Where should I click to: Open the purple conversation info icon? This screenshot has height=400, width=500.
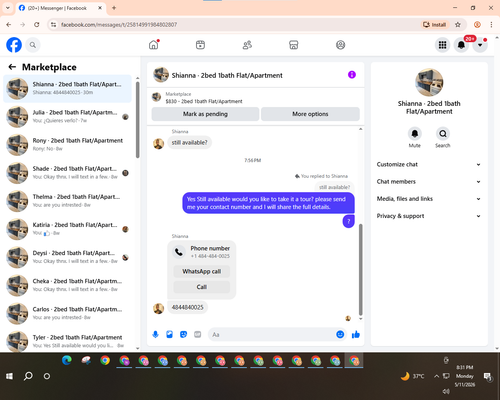click(352, 75)
